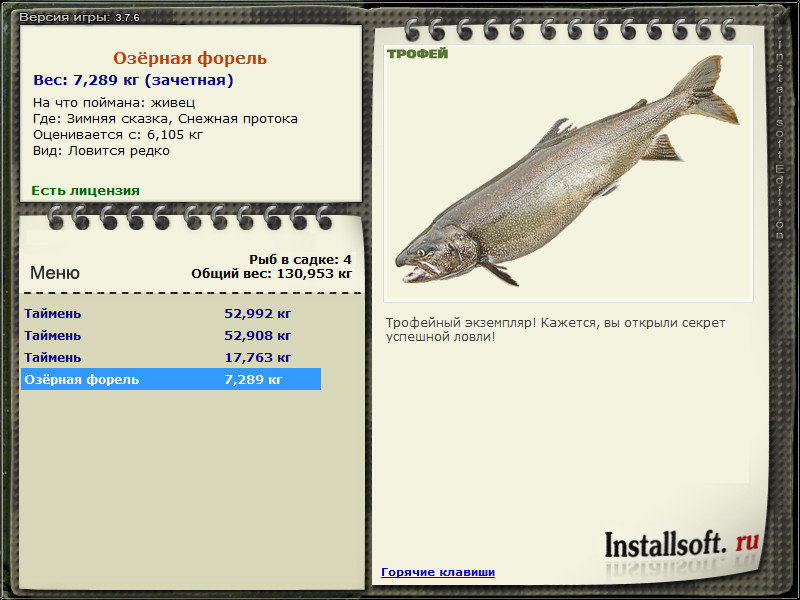
Task: Open the Меню link
Action: 55,272
